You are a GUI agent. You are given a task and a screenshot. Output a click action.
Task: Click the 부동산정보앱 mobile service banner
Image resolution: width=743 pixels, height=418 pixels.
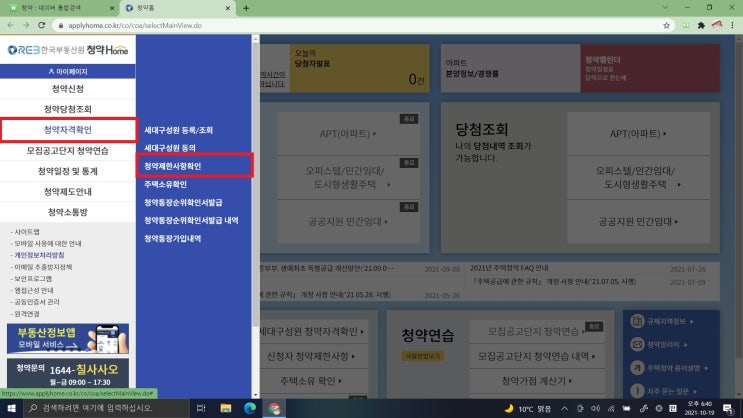[68, 338]
